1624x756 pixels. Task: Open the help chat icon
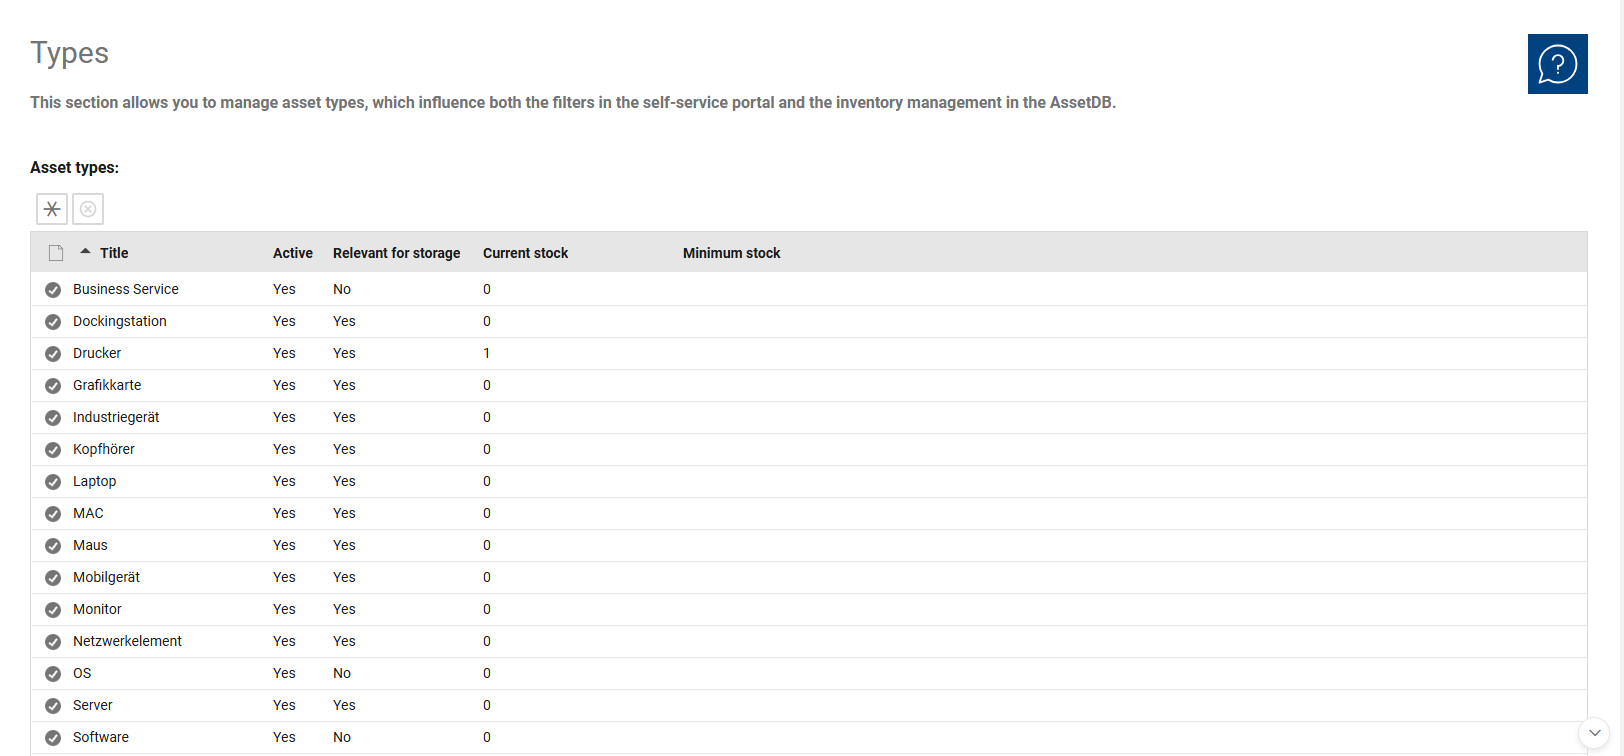(1557, 64)
